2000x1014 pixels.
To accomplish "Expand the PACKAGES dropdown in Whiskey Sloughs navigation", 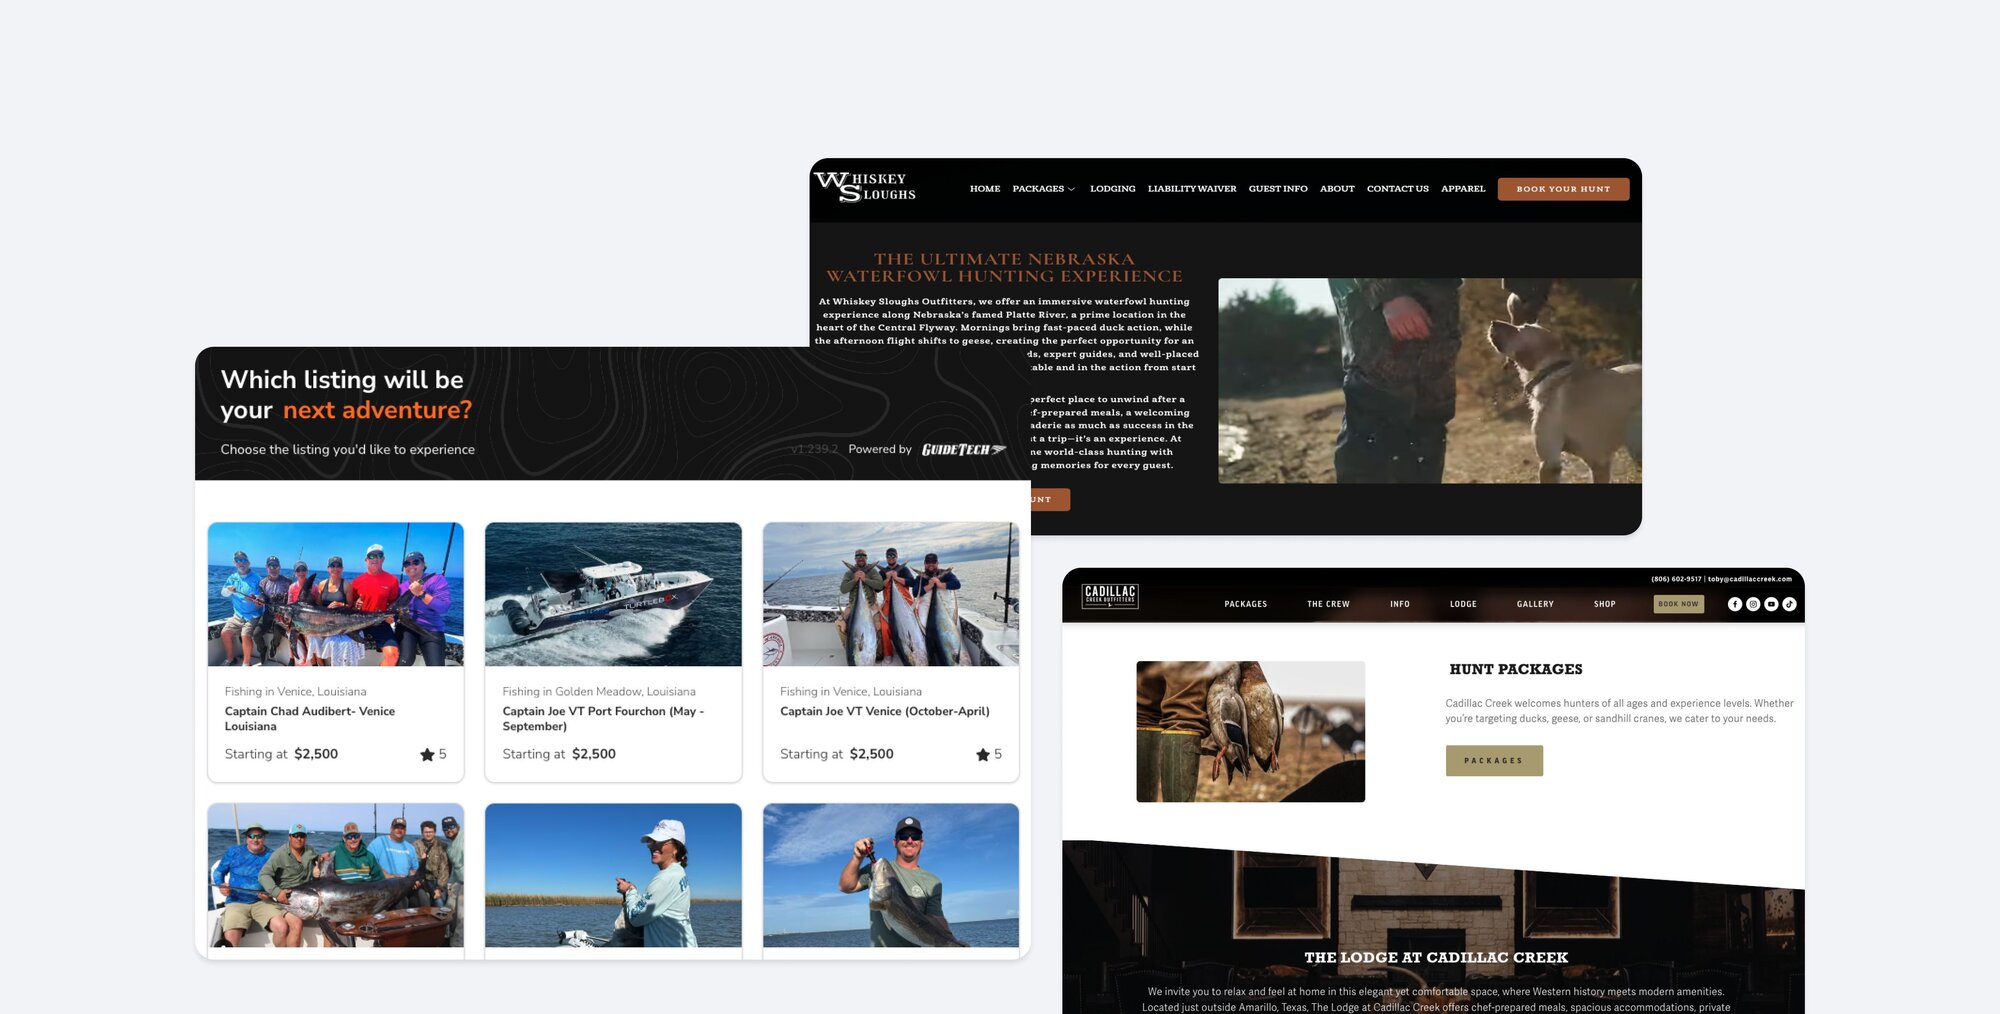I will [x=1043, y=188].
